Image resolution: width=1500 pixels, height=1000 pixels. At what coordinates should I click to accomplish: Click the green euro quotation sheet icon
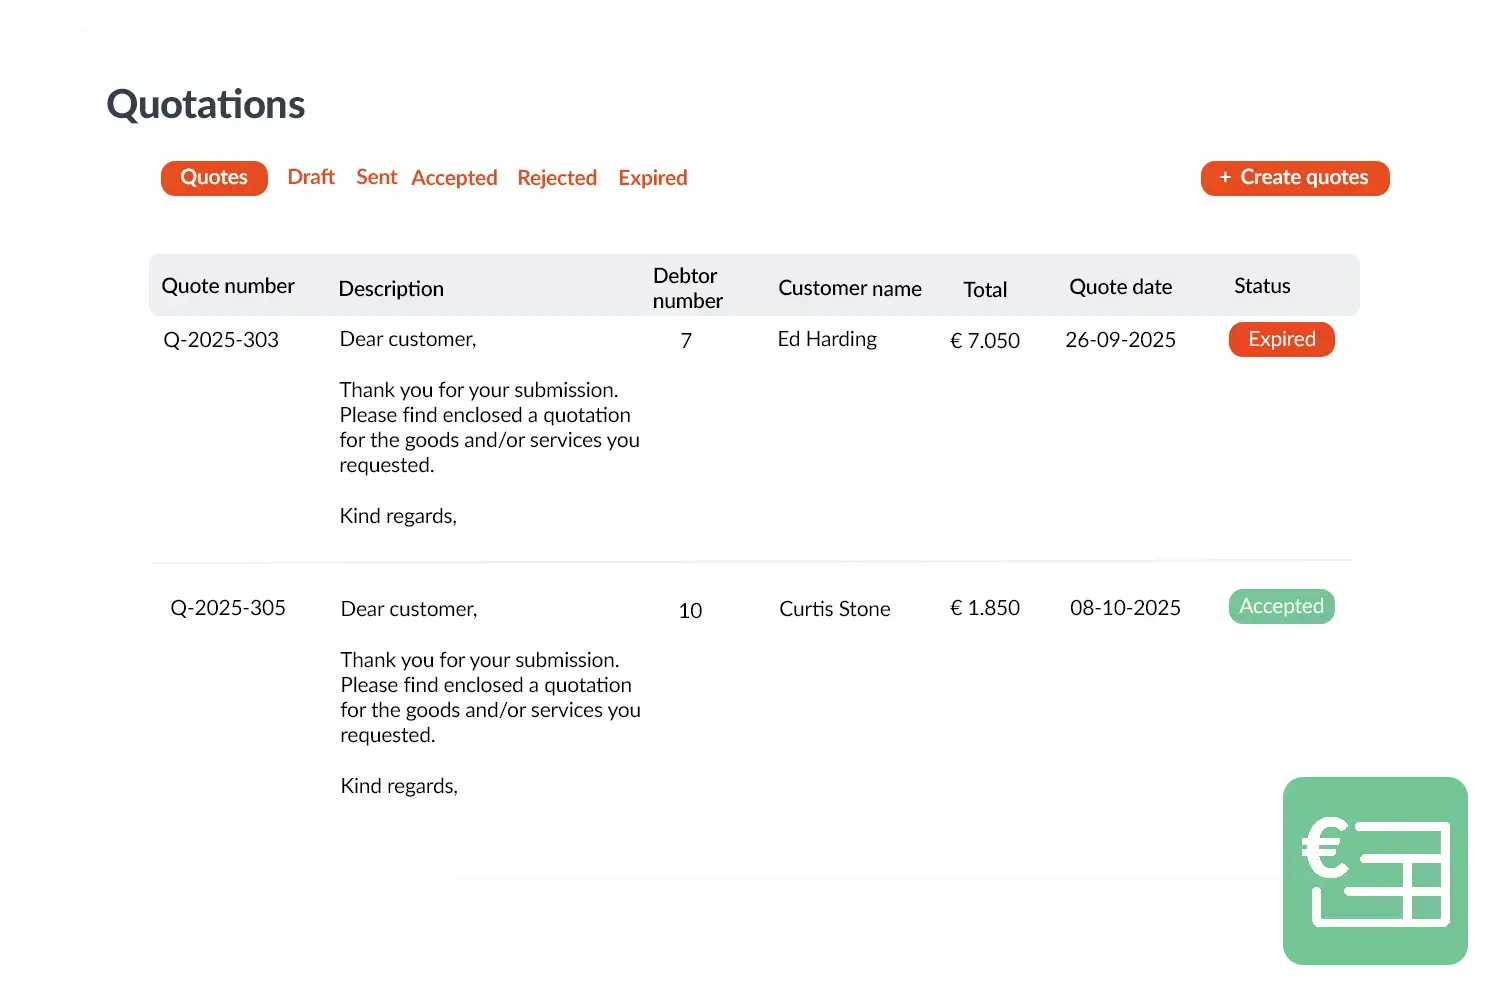[1375, 871]
